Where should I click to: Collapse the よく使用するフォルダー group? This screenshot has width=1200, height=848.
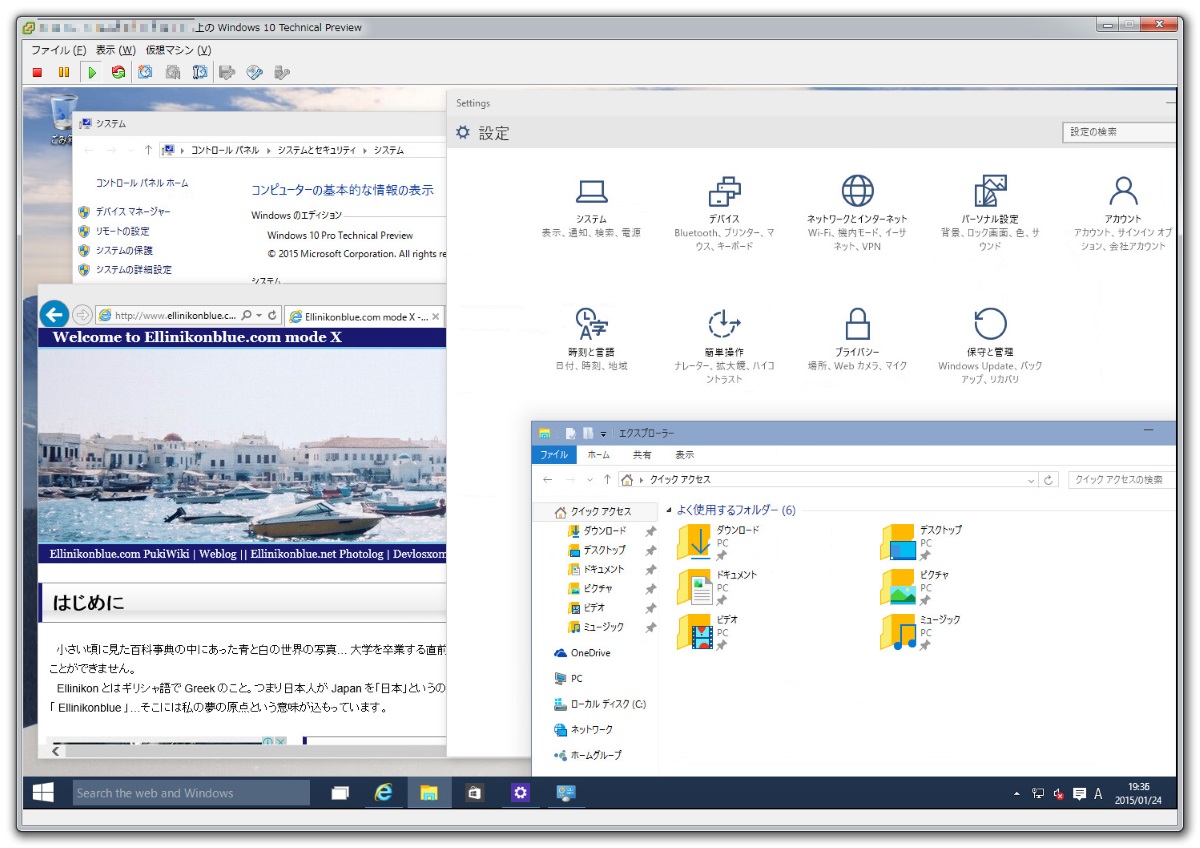[668, 510]
